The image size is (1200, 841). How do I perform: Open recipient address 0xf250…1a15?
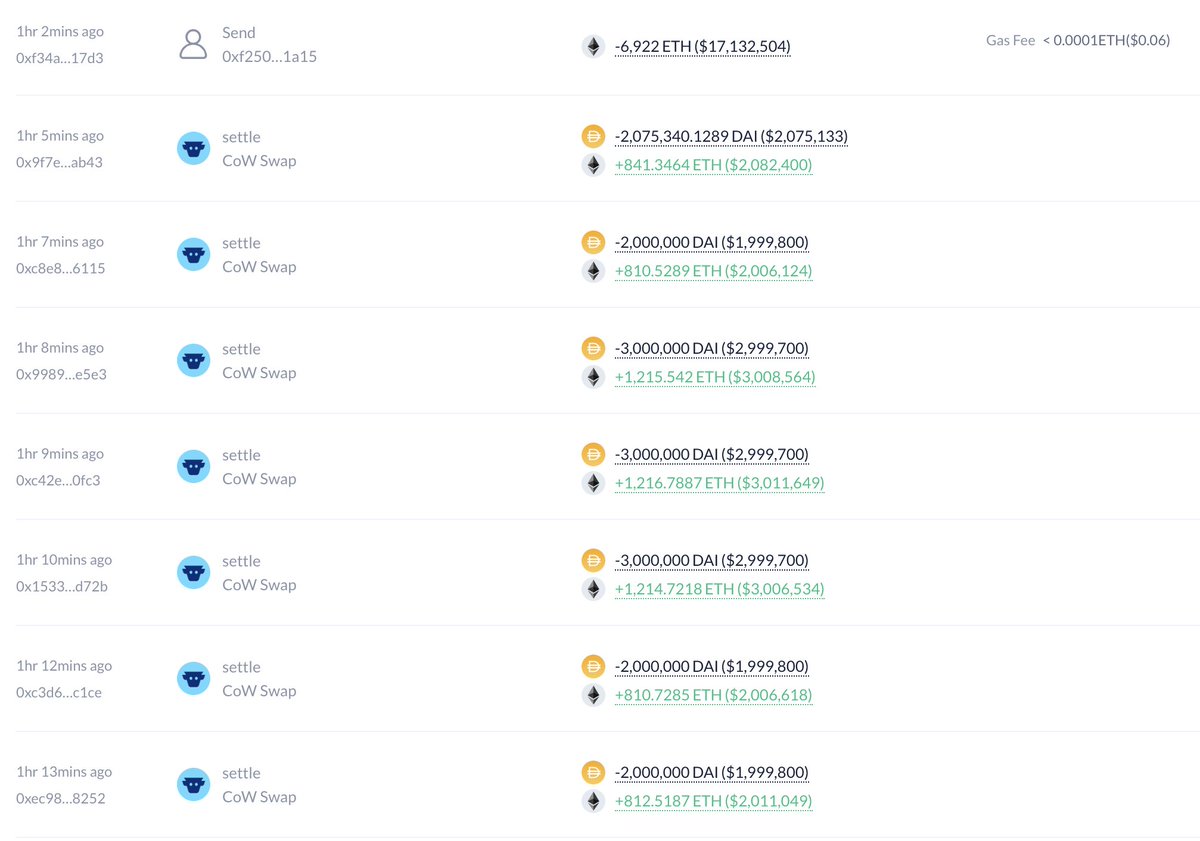(x=267, y=57)
